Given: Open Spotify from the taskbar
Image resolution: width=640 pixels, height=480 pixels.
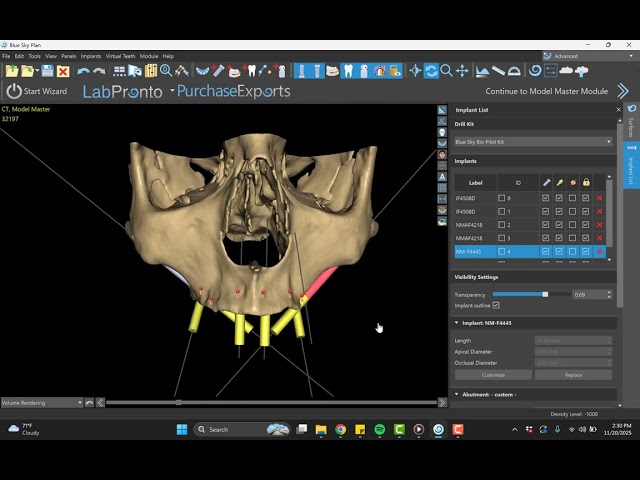Looking at the screenshot, I should (379, 429).
